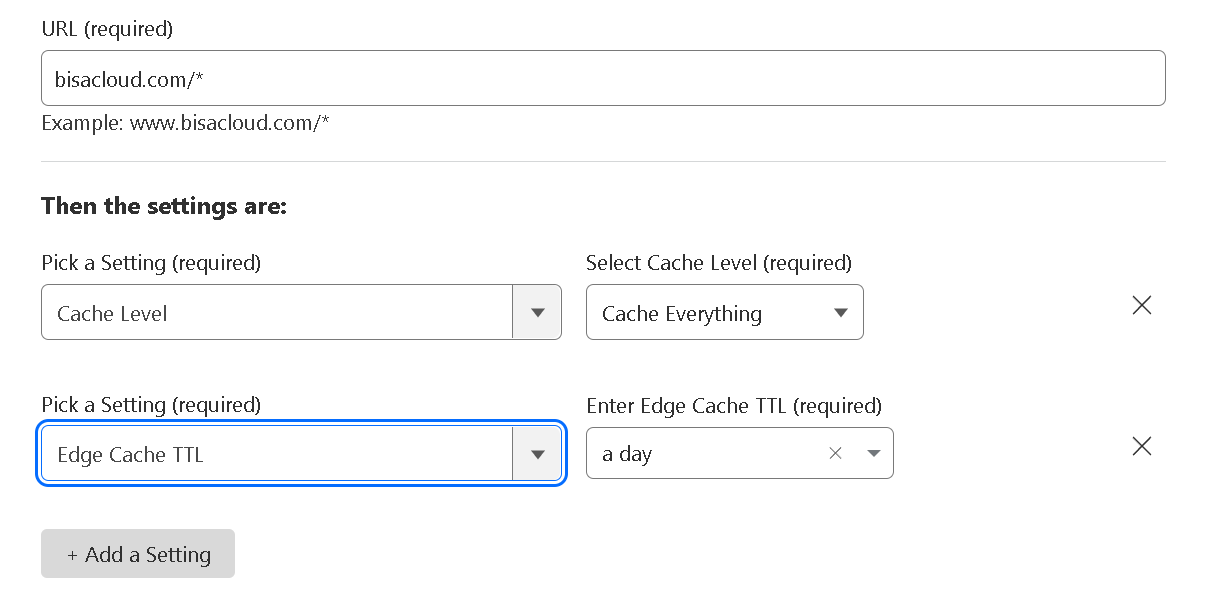Open the Cache Everything cache level dropdown
The height and width of the screenshot is (602, 1218).
[x=724, y=312]
